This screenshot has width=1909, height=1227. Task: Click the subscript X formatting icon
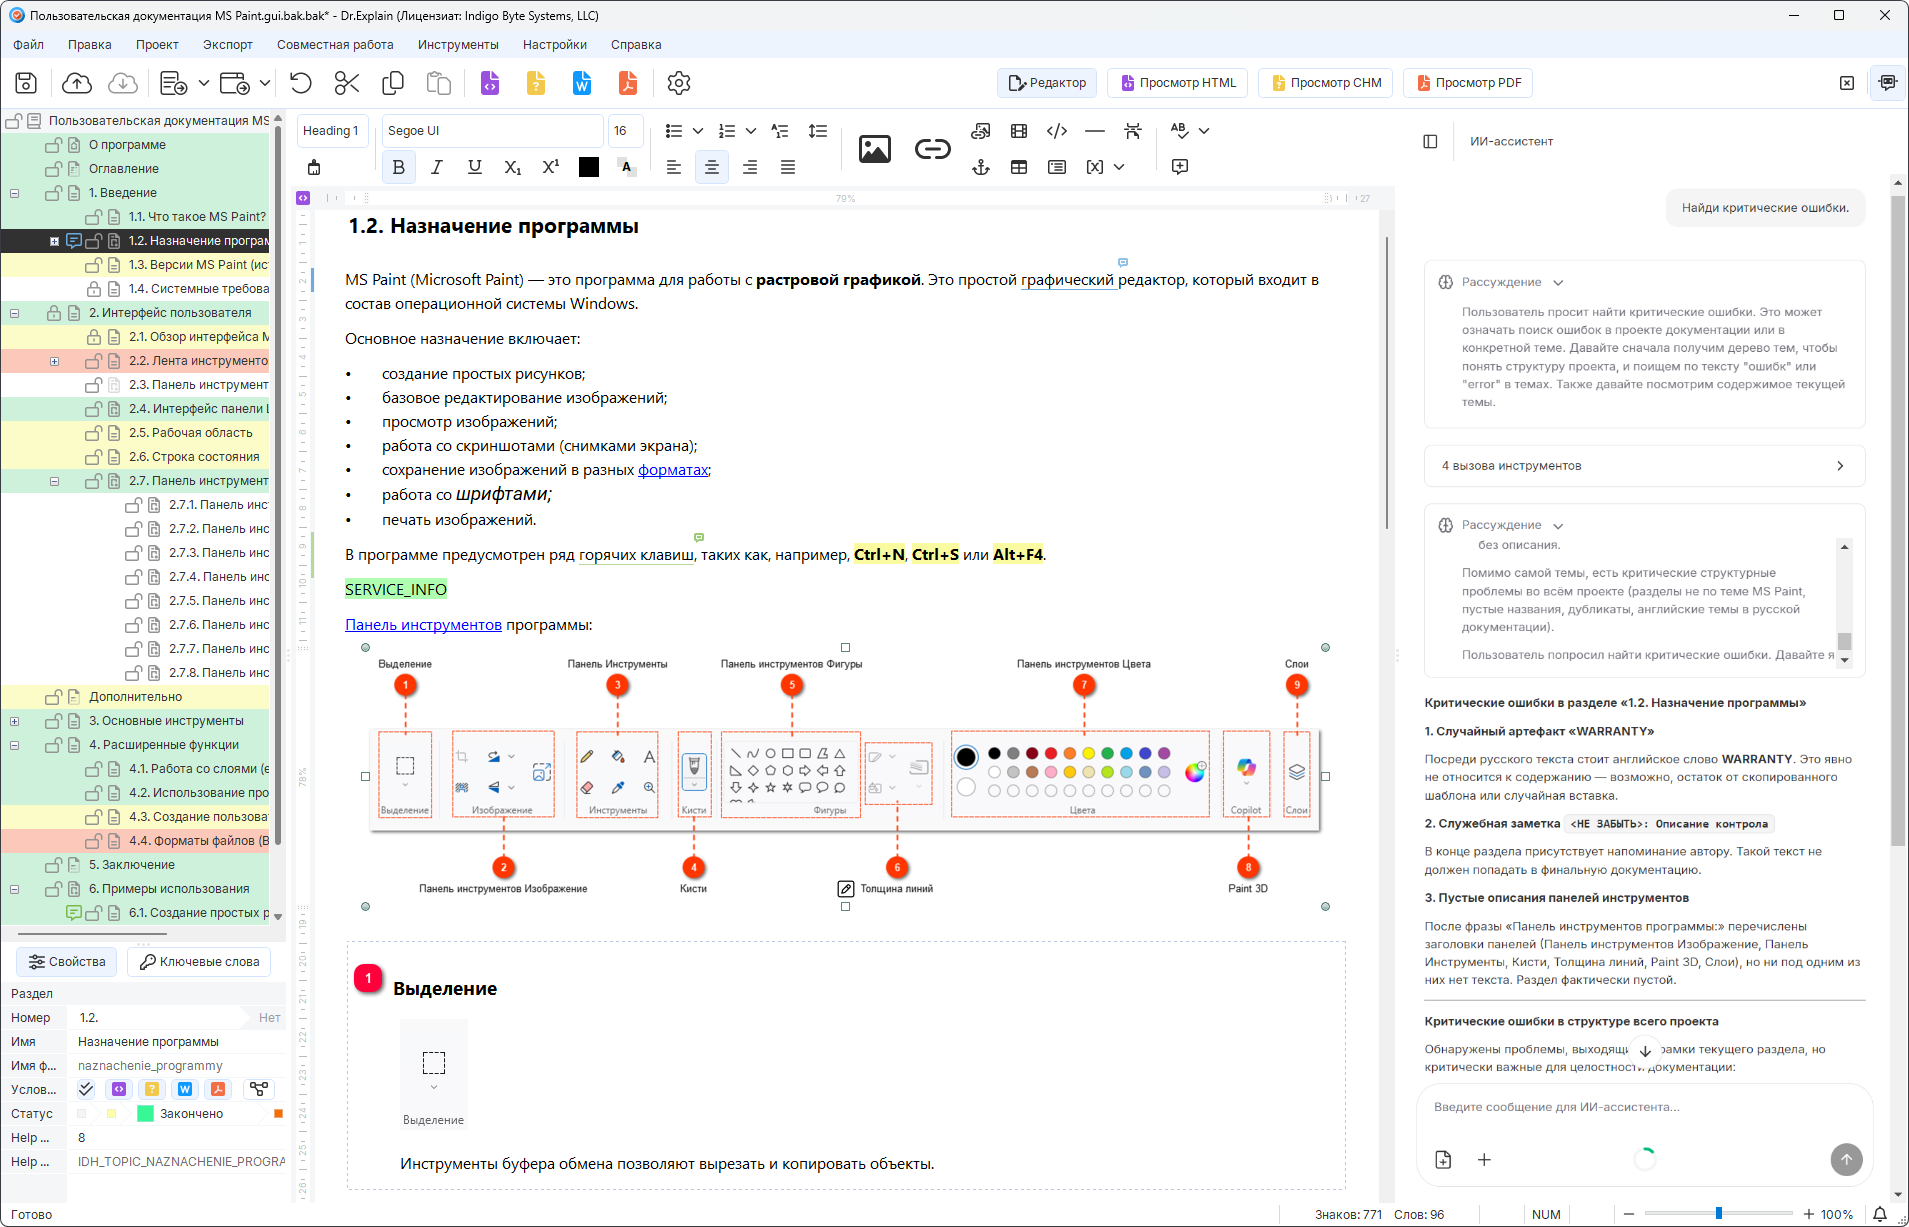513,167
